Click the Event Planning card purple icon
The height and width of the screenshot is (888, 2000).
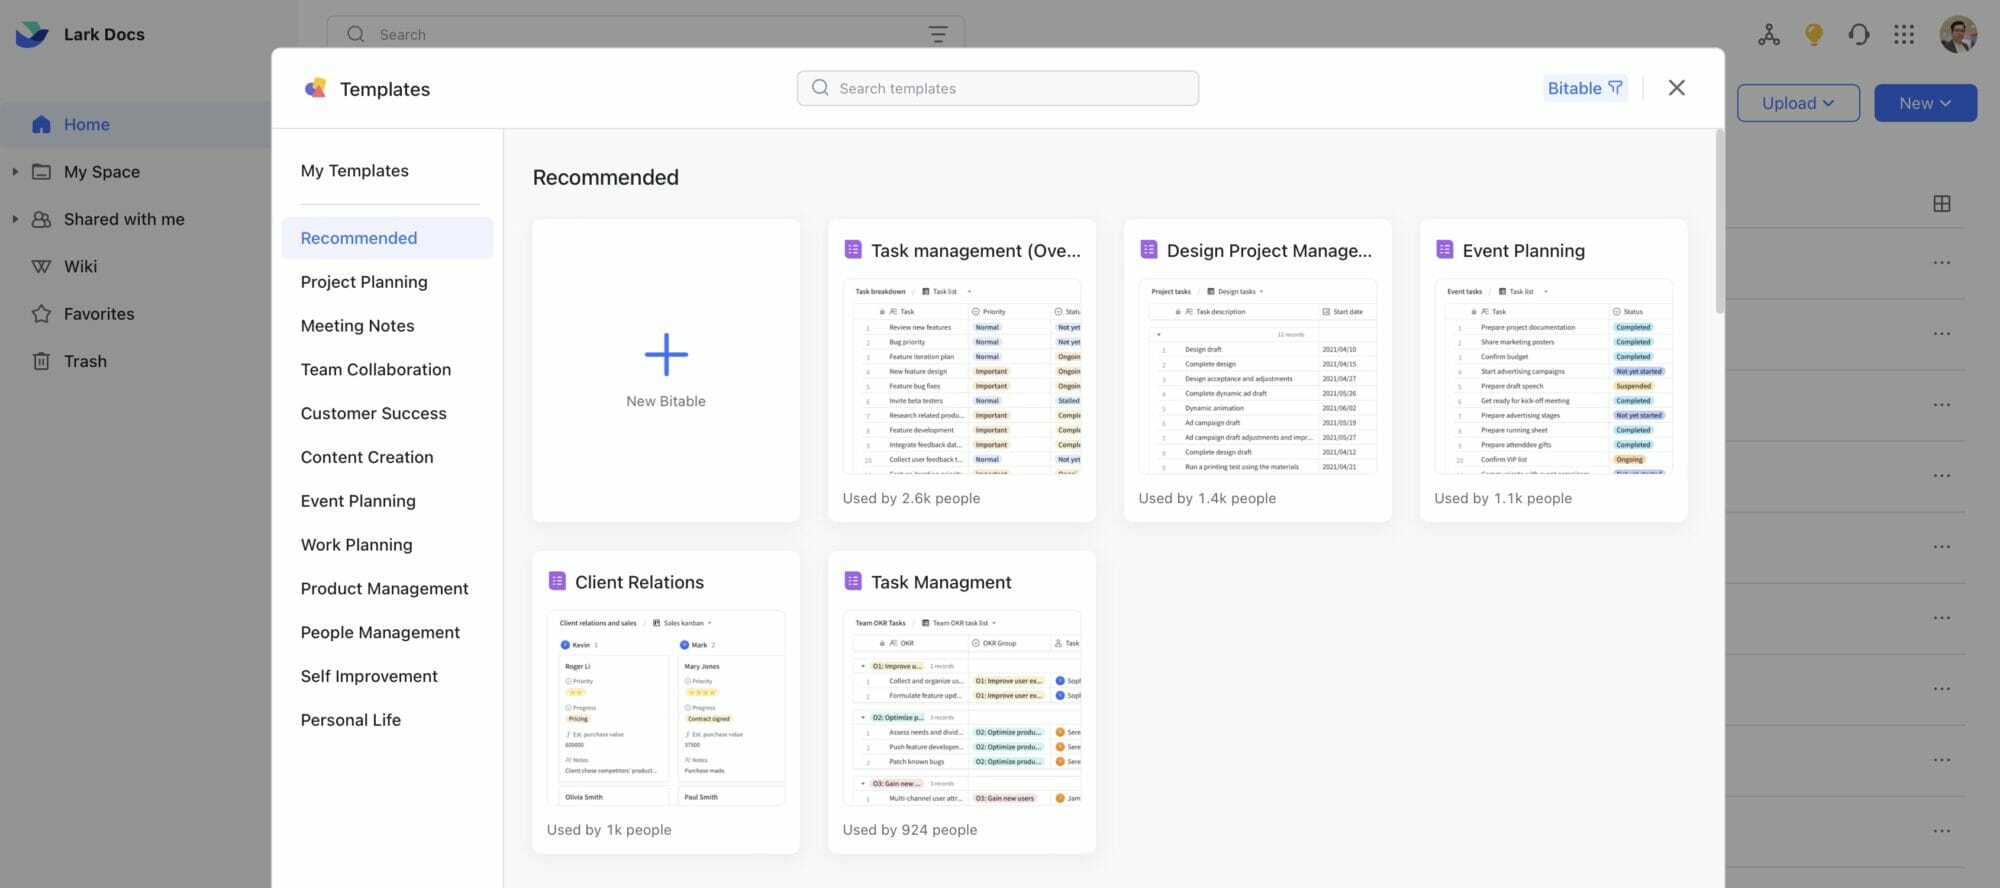point(1445,249)
